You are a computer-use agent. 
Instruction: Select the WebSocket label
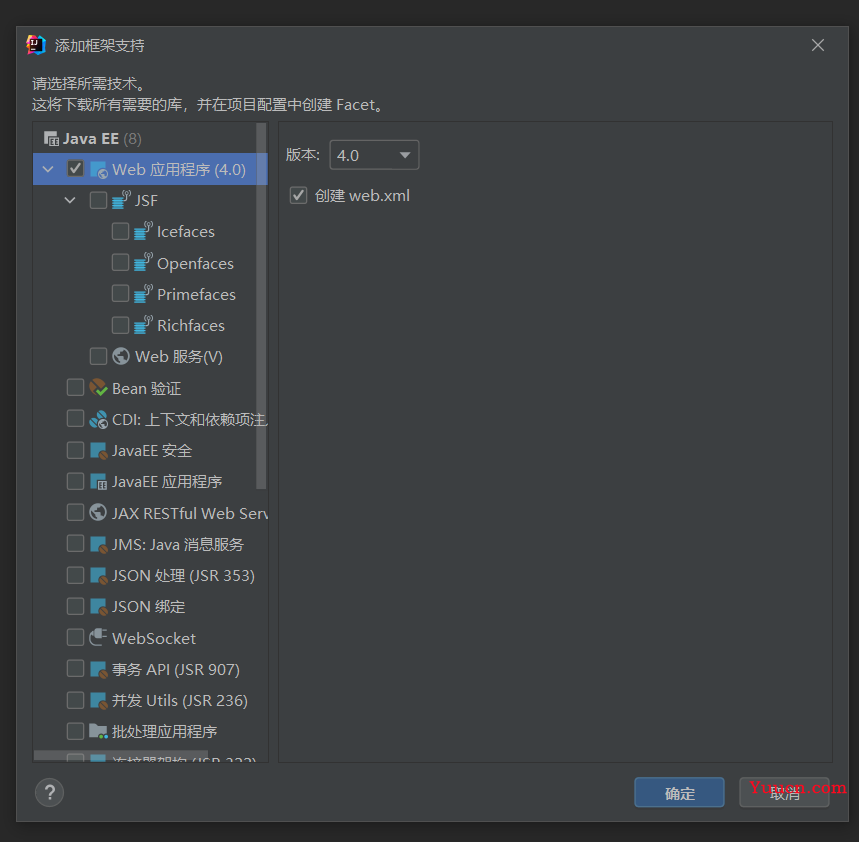[154, 639]
